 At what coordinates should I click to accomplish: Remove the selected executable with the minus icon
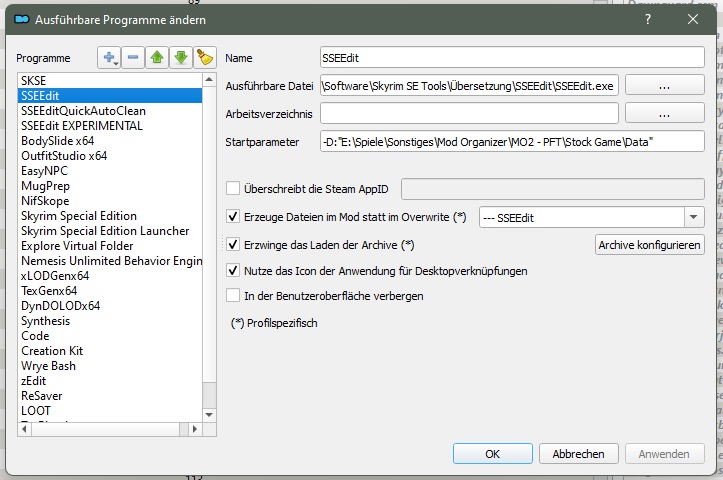[134, 58]
